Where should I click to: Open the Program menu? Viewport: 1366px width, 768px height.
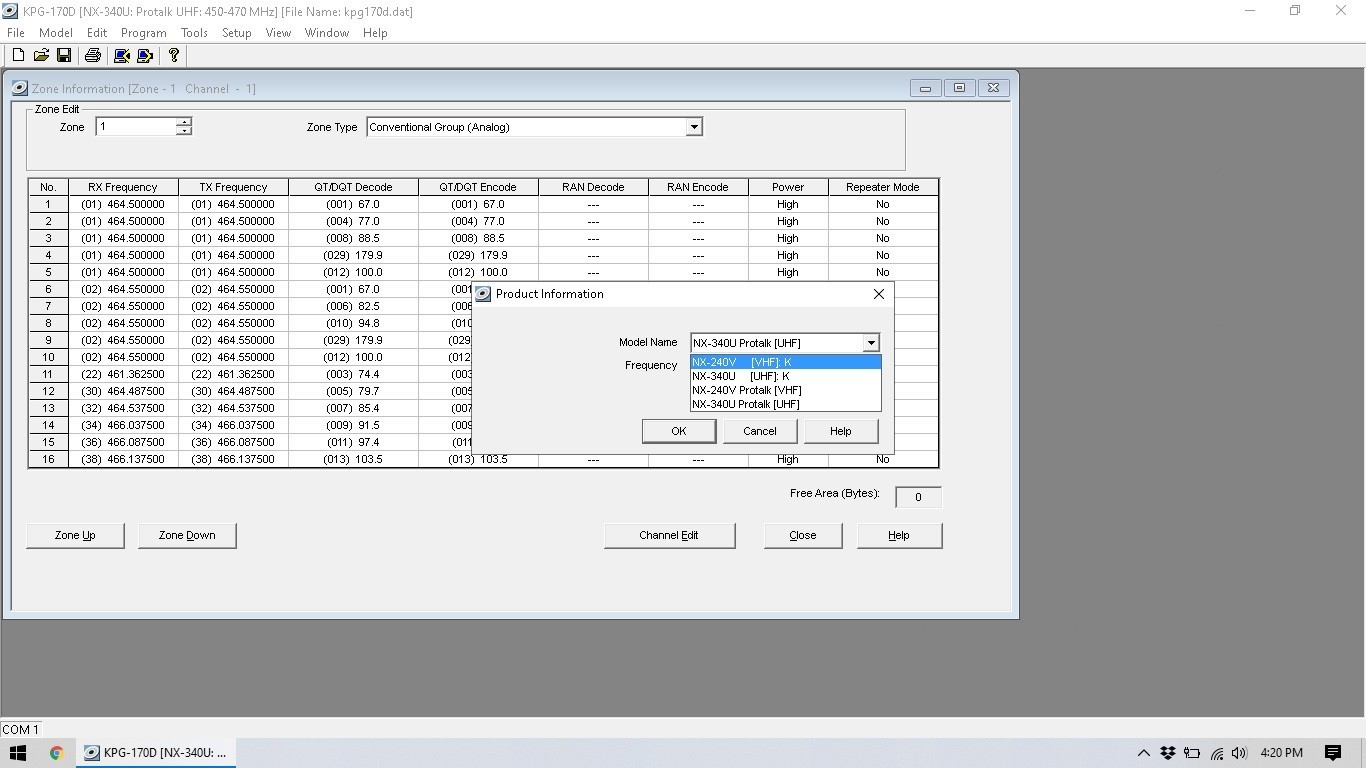143,32
